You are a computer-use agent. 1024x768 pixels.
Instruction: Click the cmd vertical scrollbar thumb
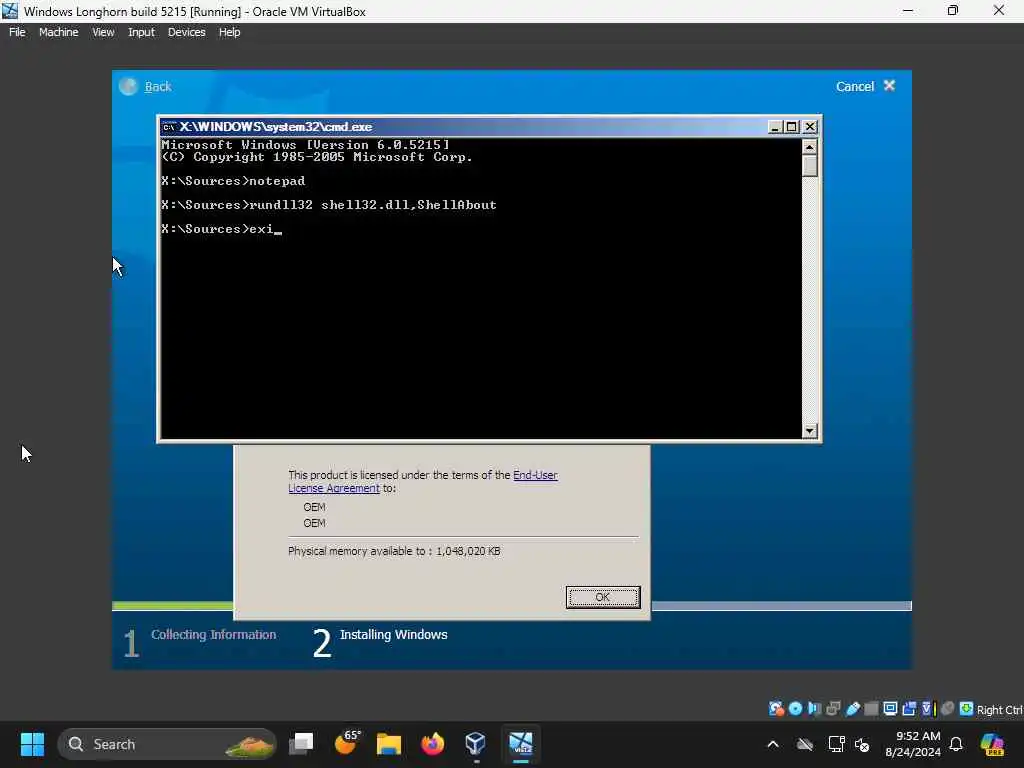809,166
